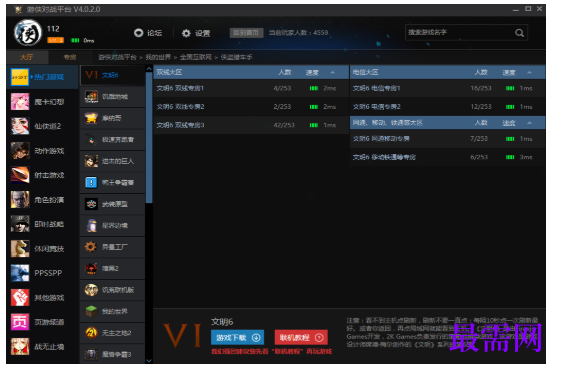Click 我的世界 in the breadcrumb
The height and width of the screenshot is (369, 561).
tap(158, 57)
